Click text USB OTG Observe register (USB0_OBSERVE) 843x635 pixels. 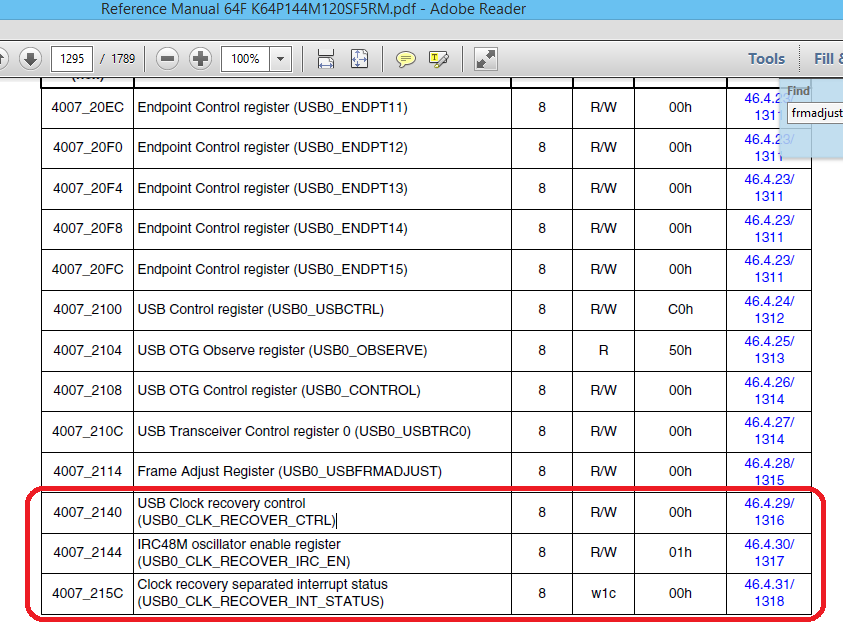(282, 351)
